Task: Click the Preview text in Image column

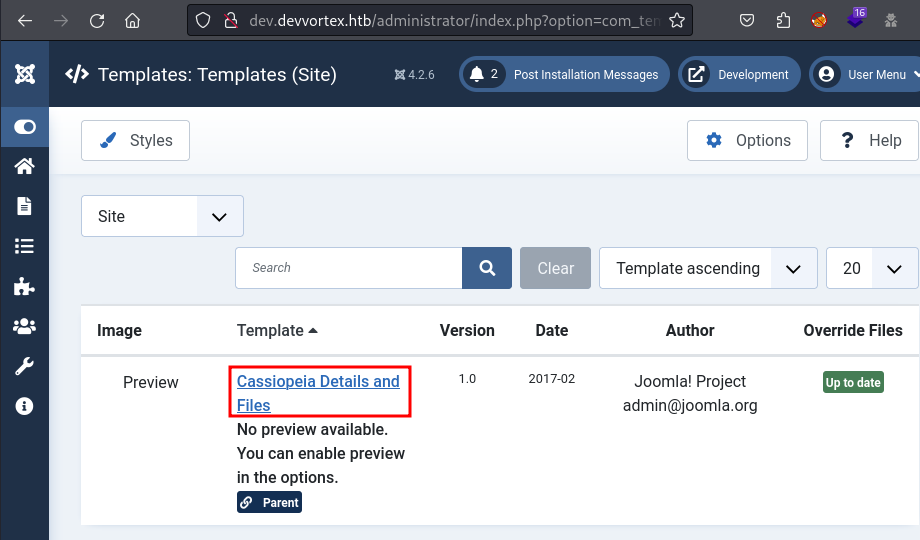Action: (x=151, y=382)
